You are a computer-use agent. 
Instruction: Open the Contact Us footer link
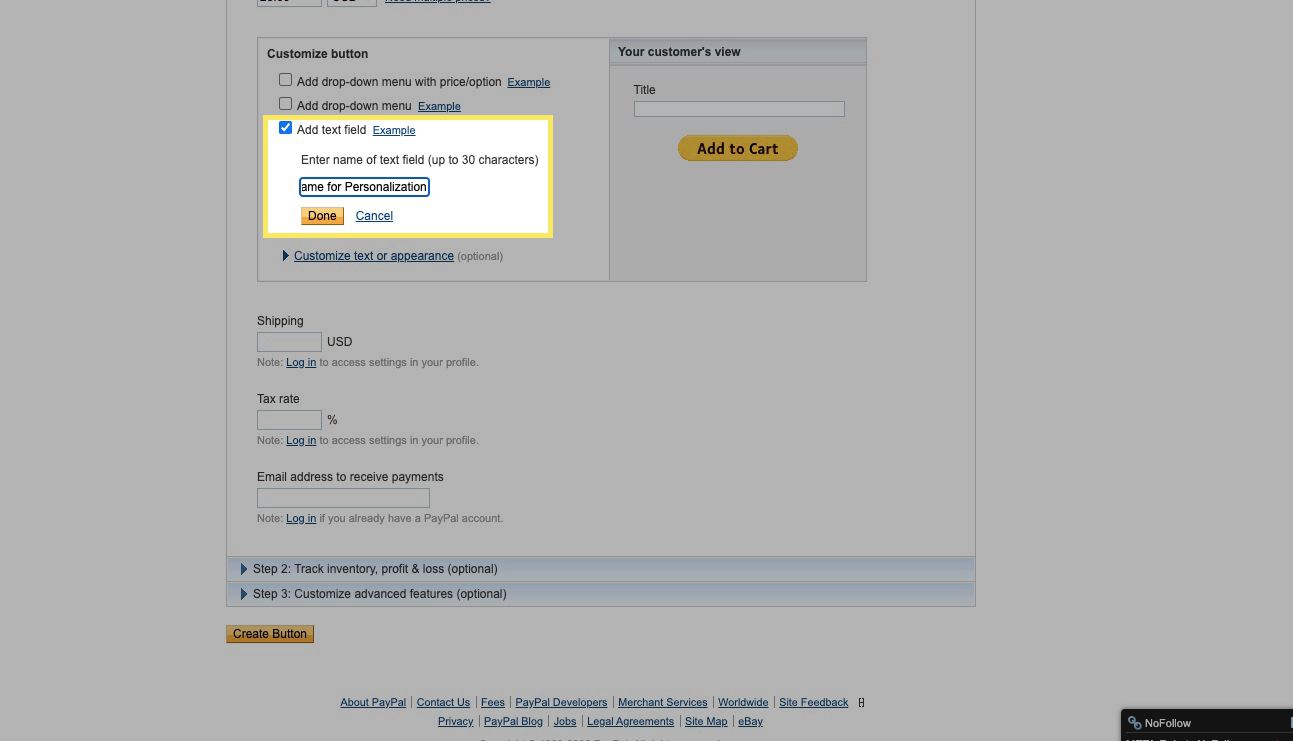tap(443, 703)
